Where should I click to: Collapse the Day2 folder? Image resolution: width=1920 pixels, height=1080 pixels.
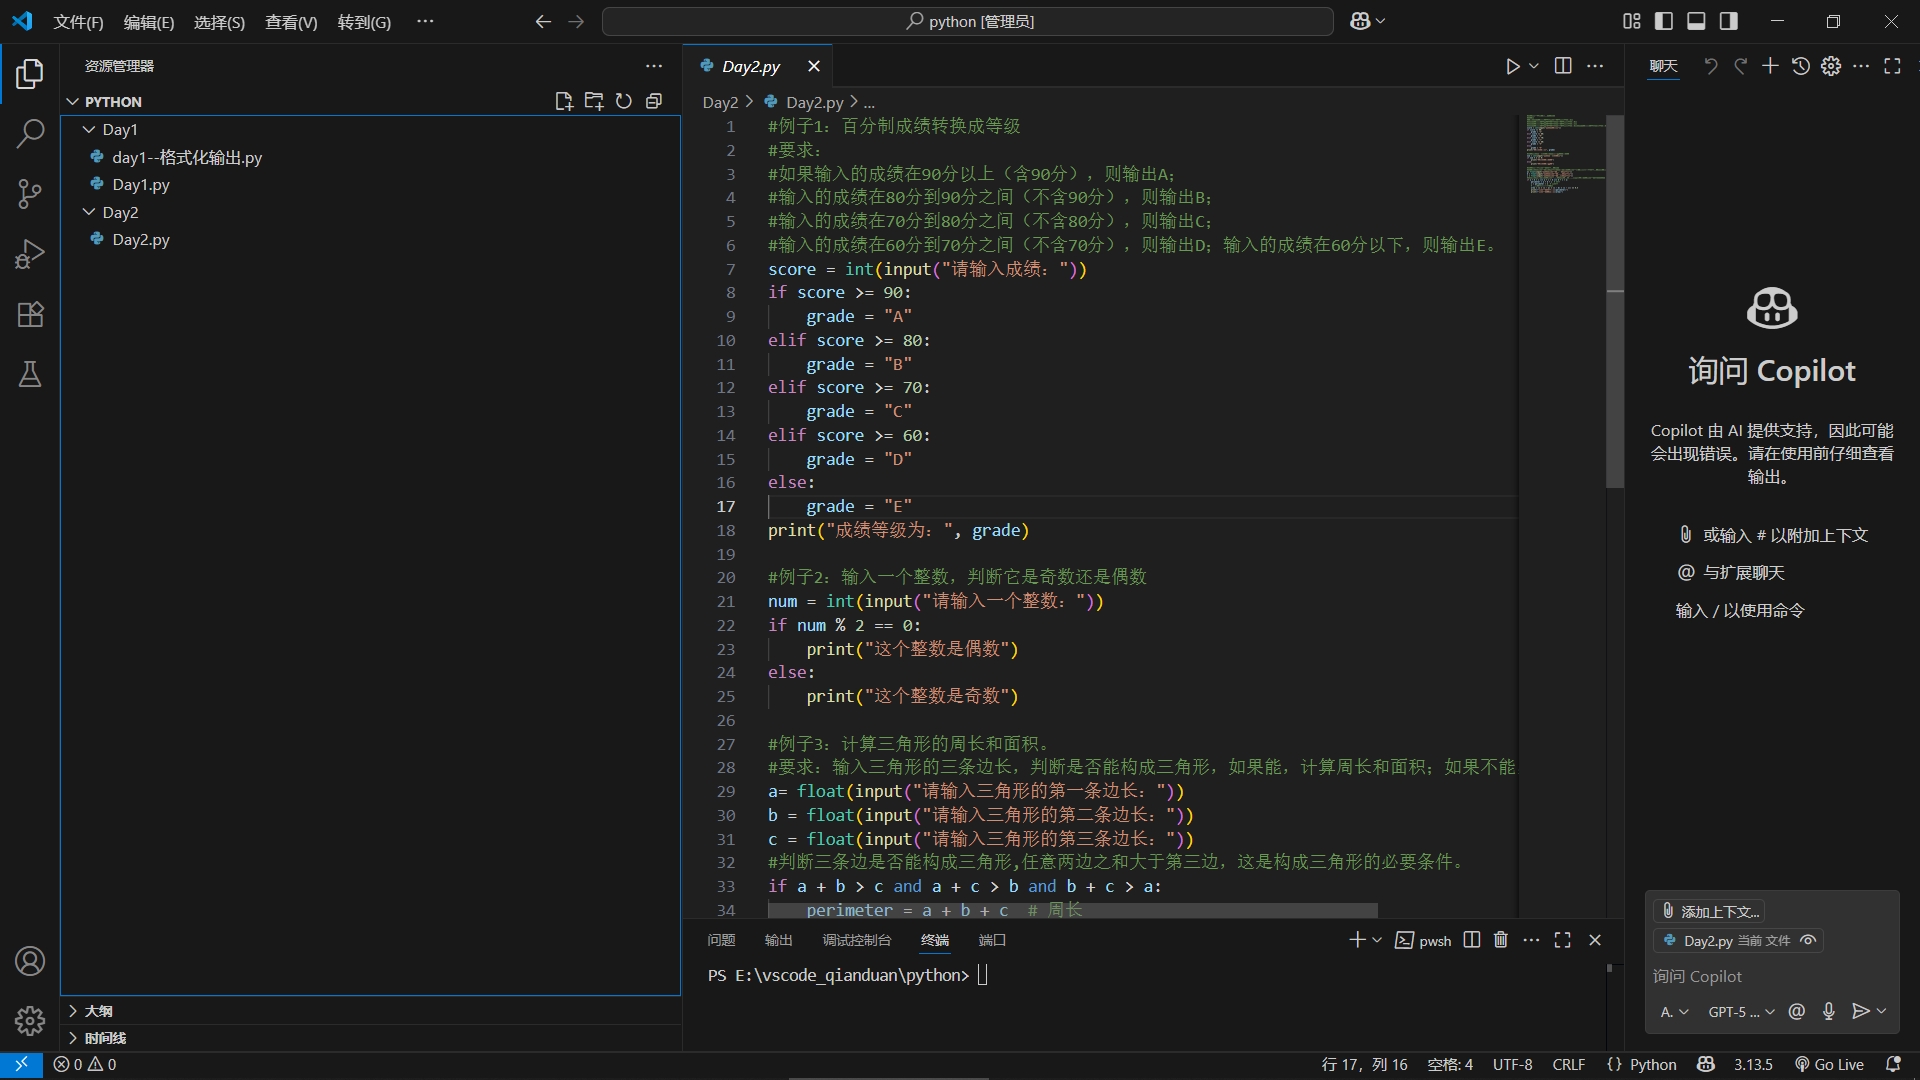coord(89,212)
